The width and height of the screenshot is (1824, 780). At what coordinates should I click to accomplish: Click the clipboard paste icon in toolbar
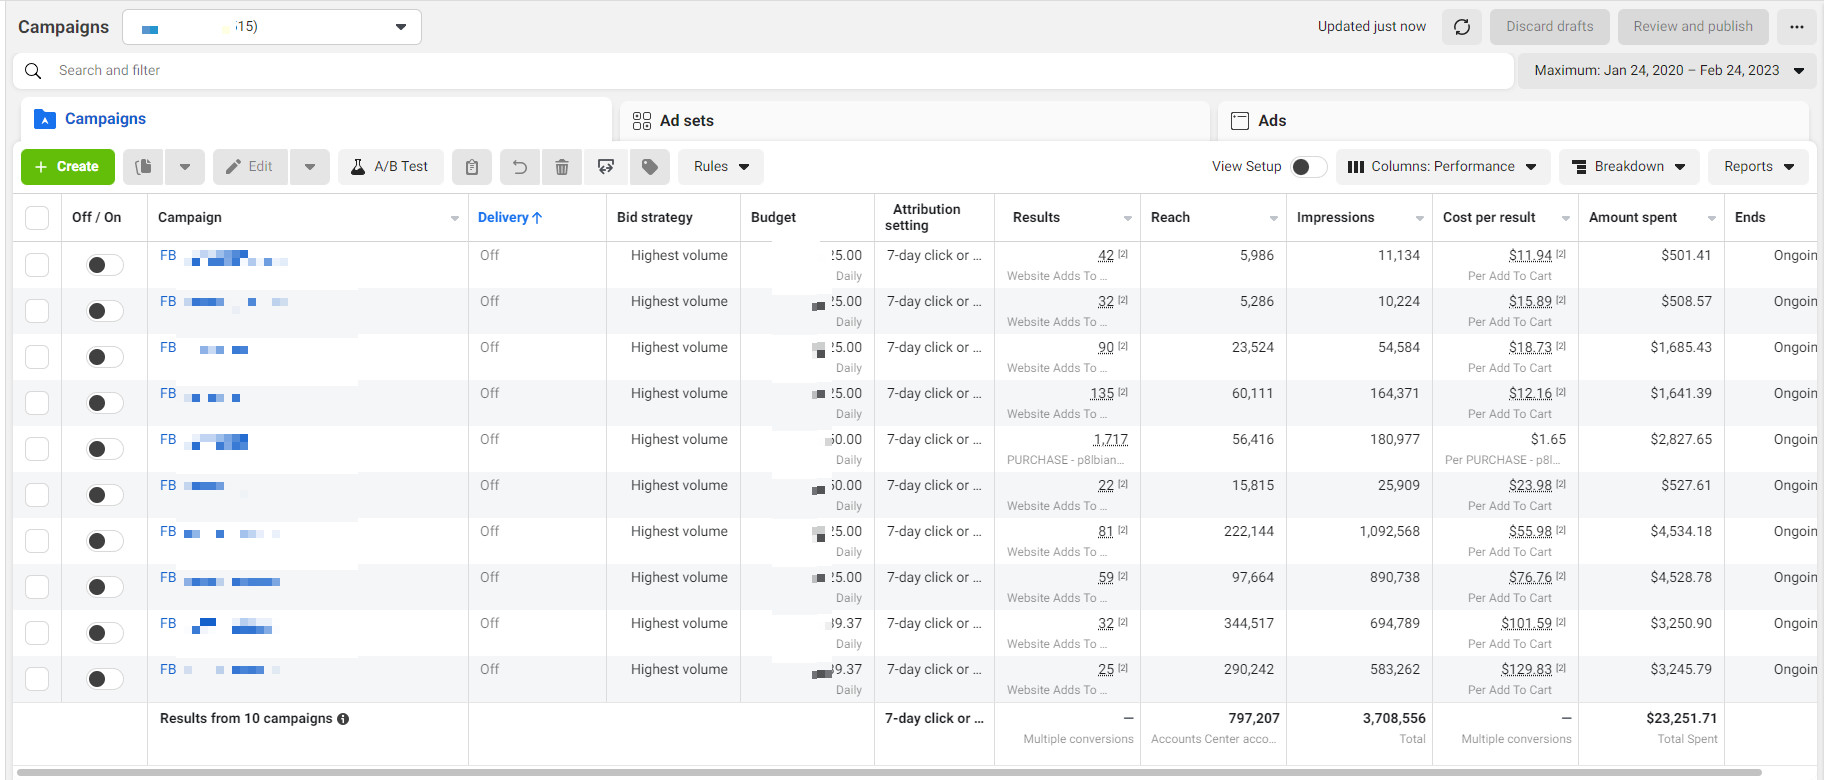[472, 167]
